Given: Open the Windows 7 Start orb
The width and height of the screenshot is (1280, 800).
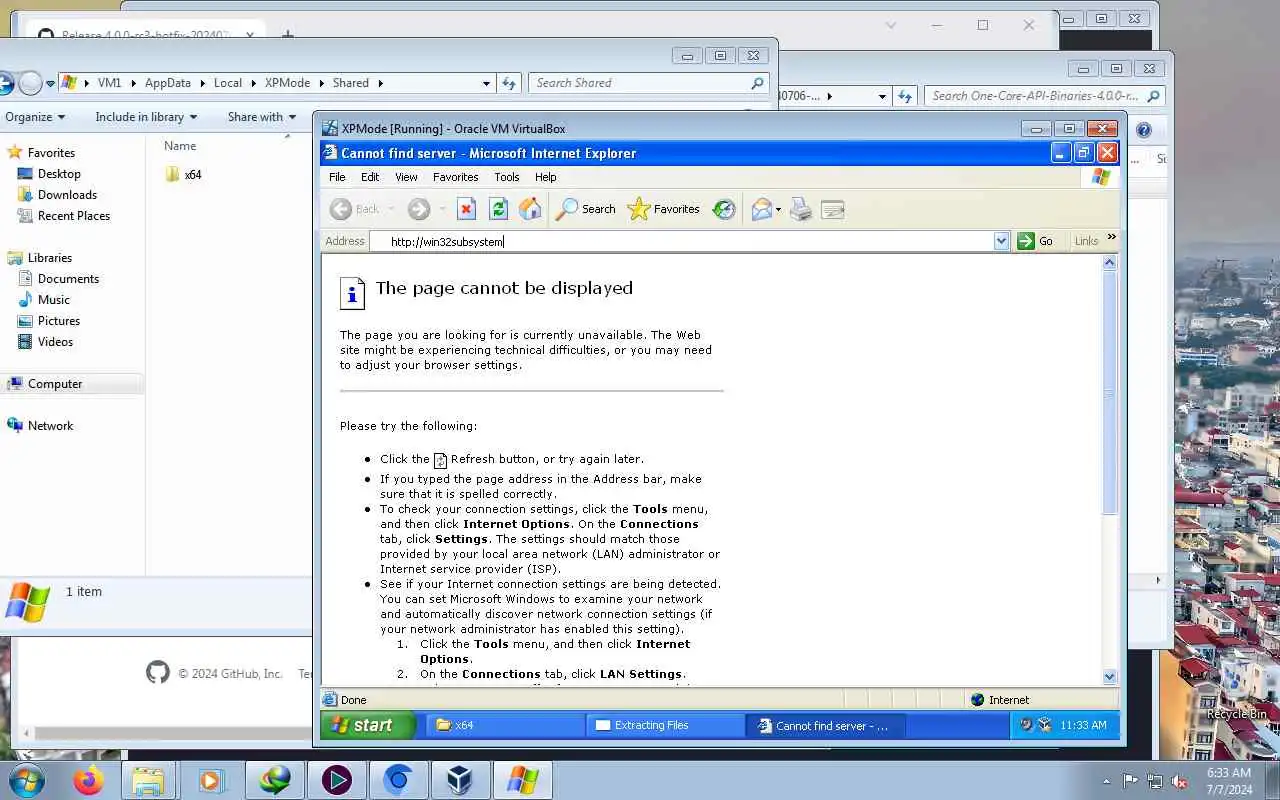Looking at the screenshot, I should click(x=25, y=780).
